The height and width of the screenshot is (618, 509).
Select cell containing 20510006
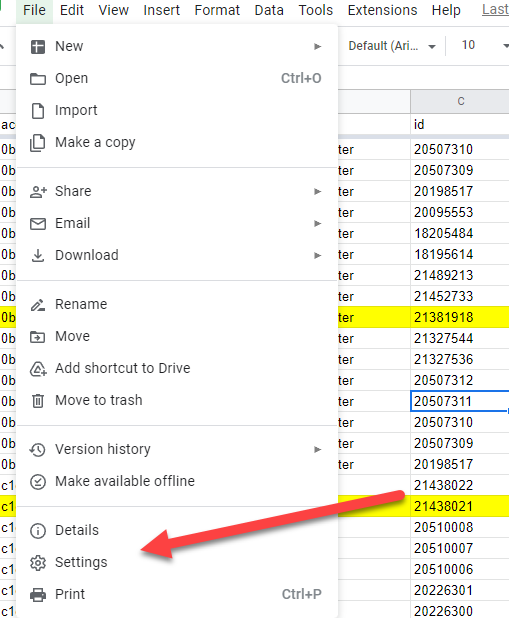[460, 569]
